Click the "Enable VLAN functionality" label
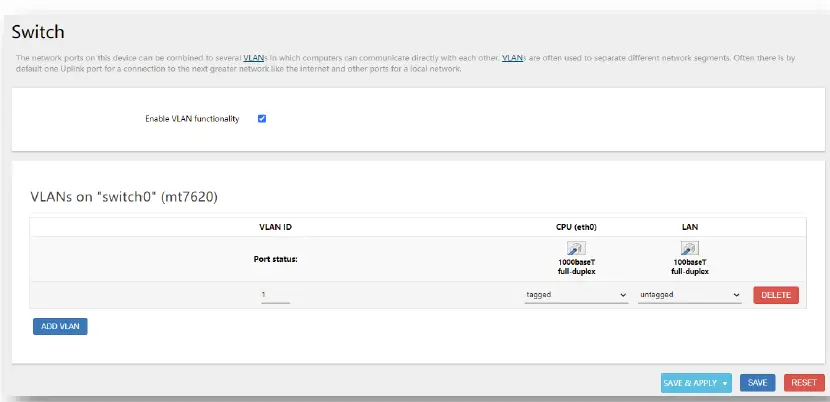This screenshot has width=830, height=402. [x=192, y=118]
